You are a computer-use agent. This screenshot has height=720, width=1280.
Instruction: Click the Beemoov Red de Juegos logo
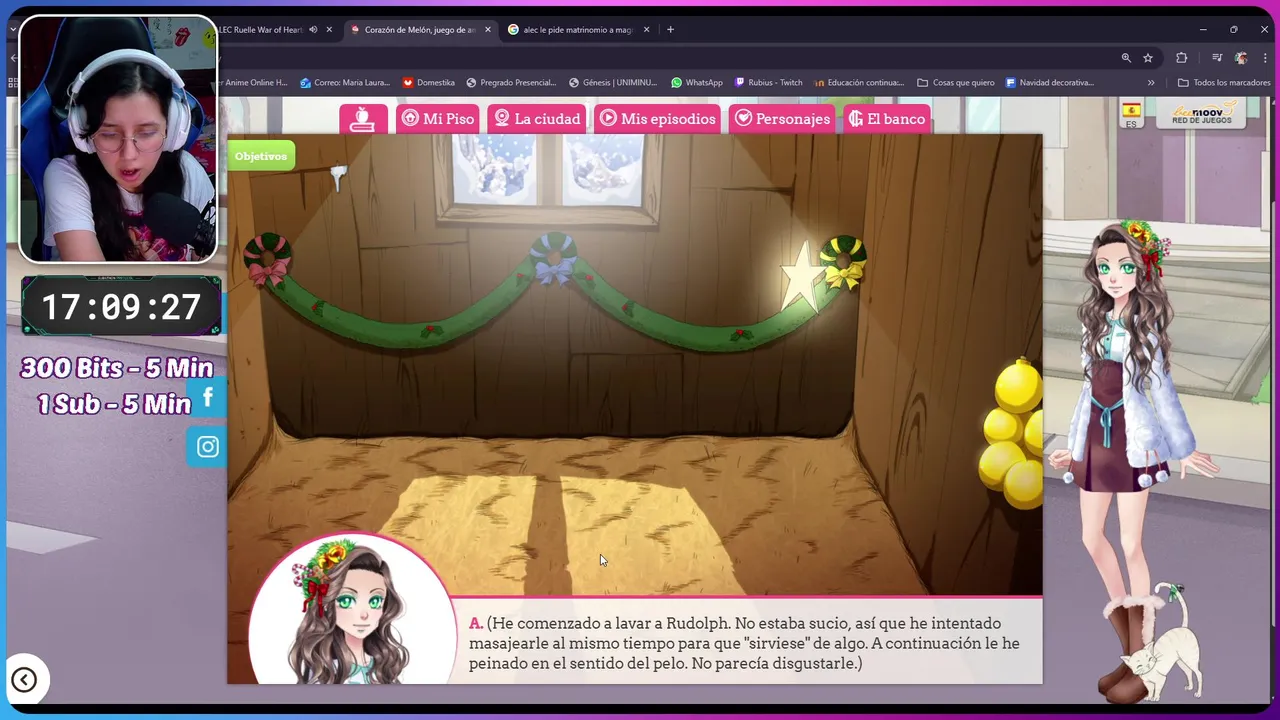click(x=1201, y=112)
